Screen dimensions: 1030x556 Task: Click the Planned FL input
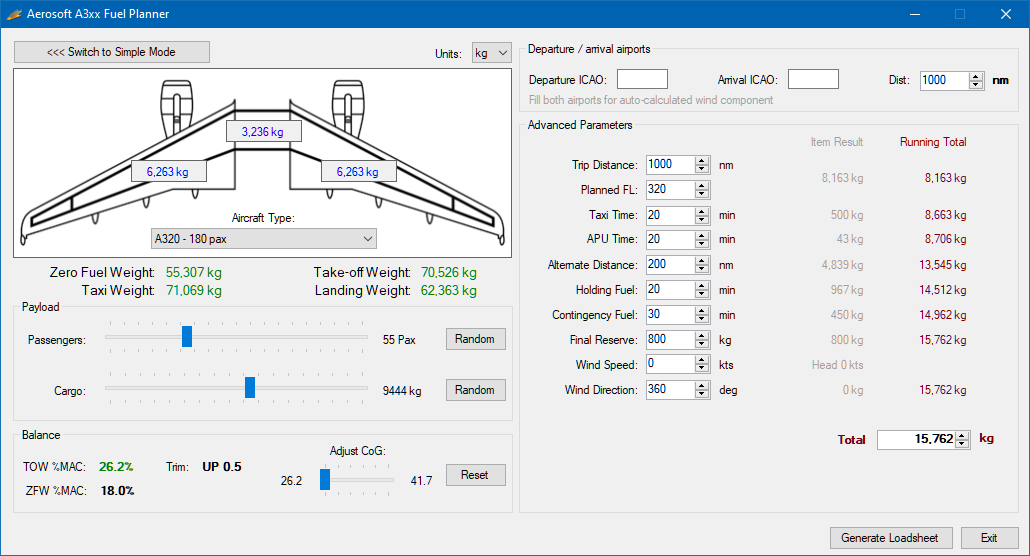coord(670,189)
